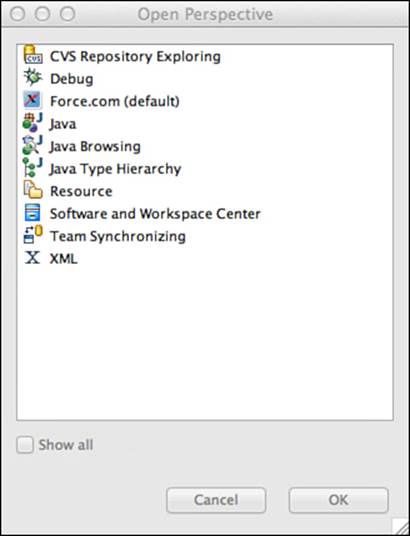This screenshot has height=536, width=410.
Task: Pick the Software and Workspace Center icon
Action: click(x=32, y=213)
